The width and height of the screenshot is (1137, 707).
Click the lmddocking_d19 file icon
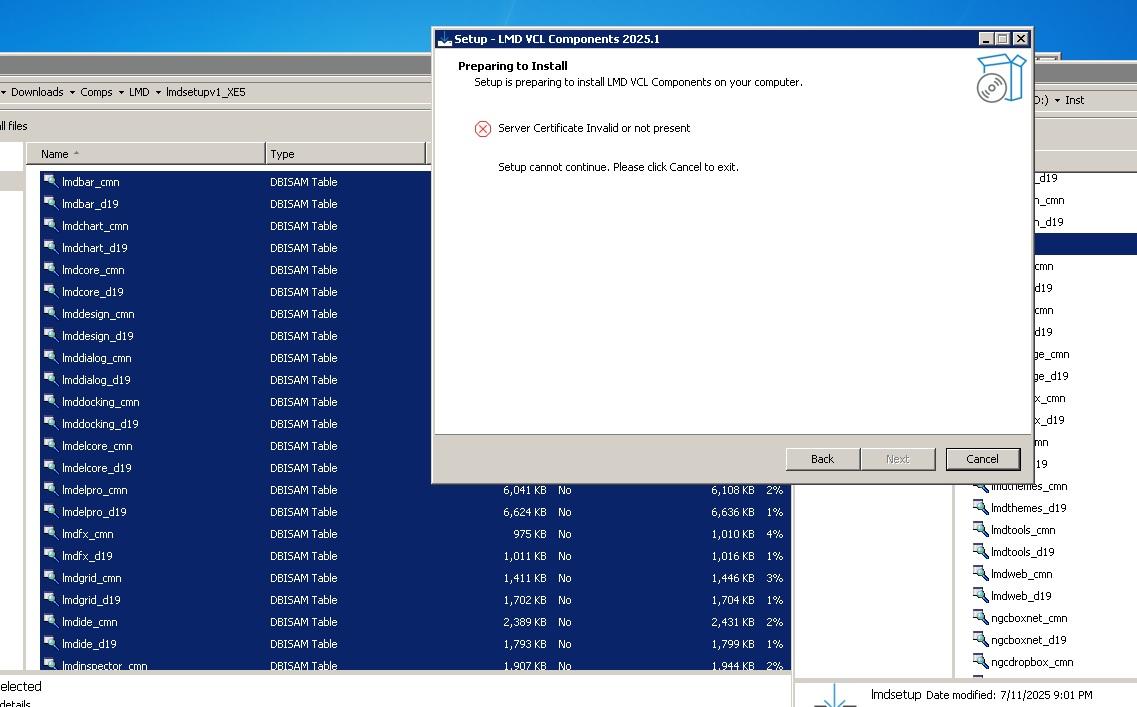[51, 423]
